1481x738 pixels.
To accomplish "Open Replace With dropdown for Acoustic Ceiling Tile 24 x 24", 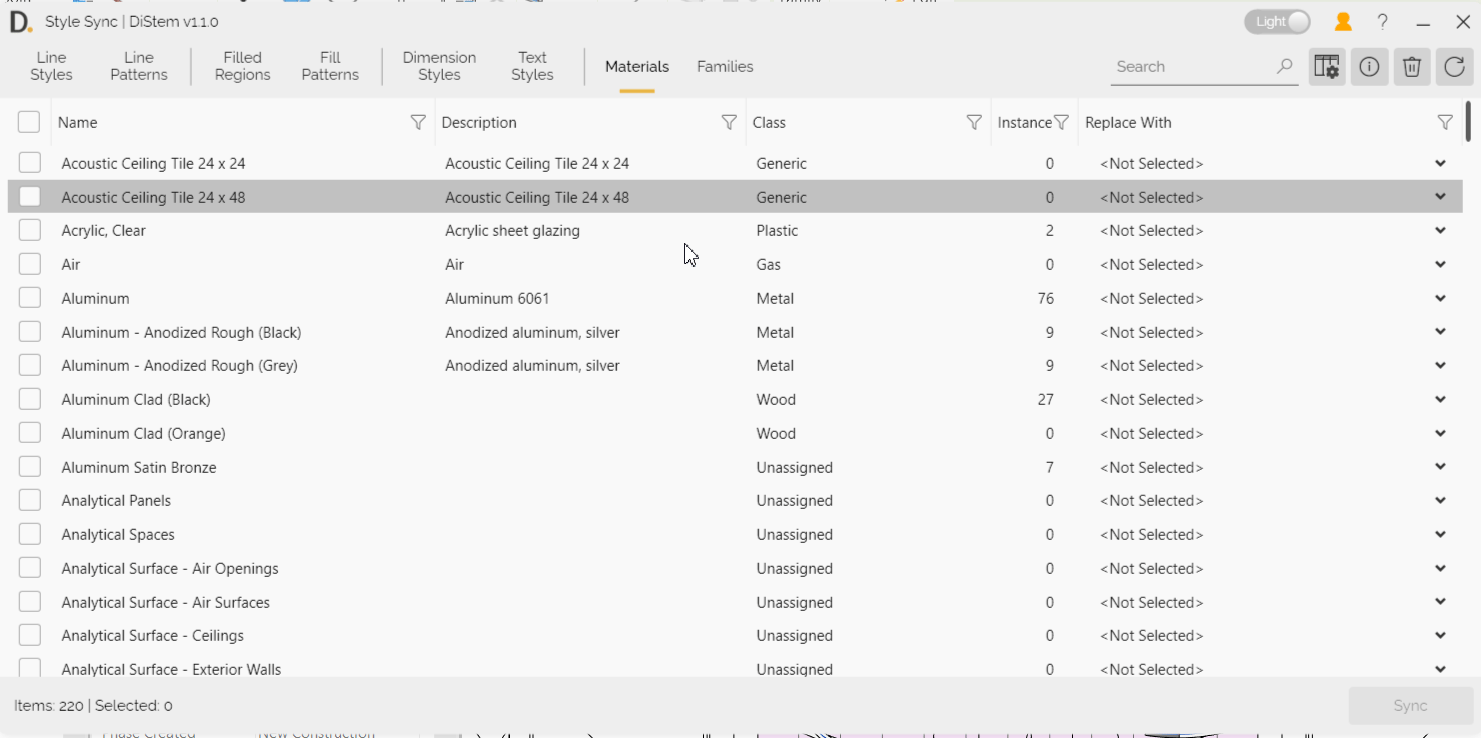I will pyautogui.click(x=1440, y=163).
